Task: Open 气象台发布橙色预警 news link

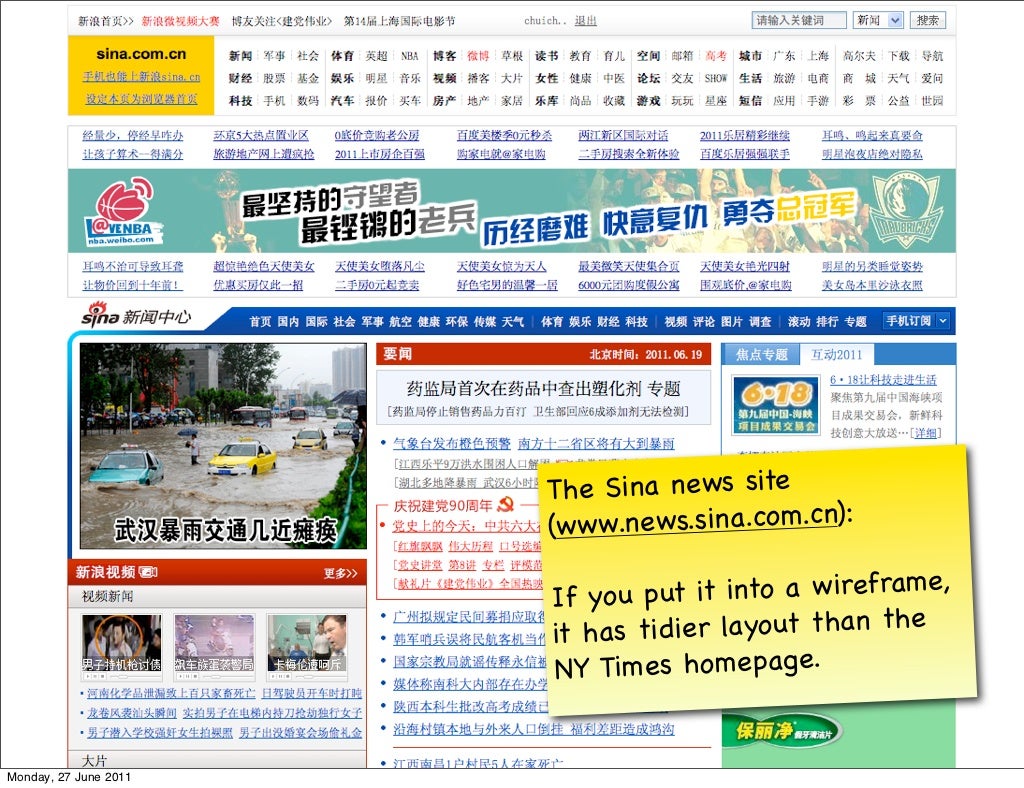Action: tap(451, 444)
